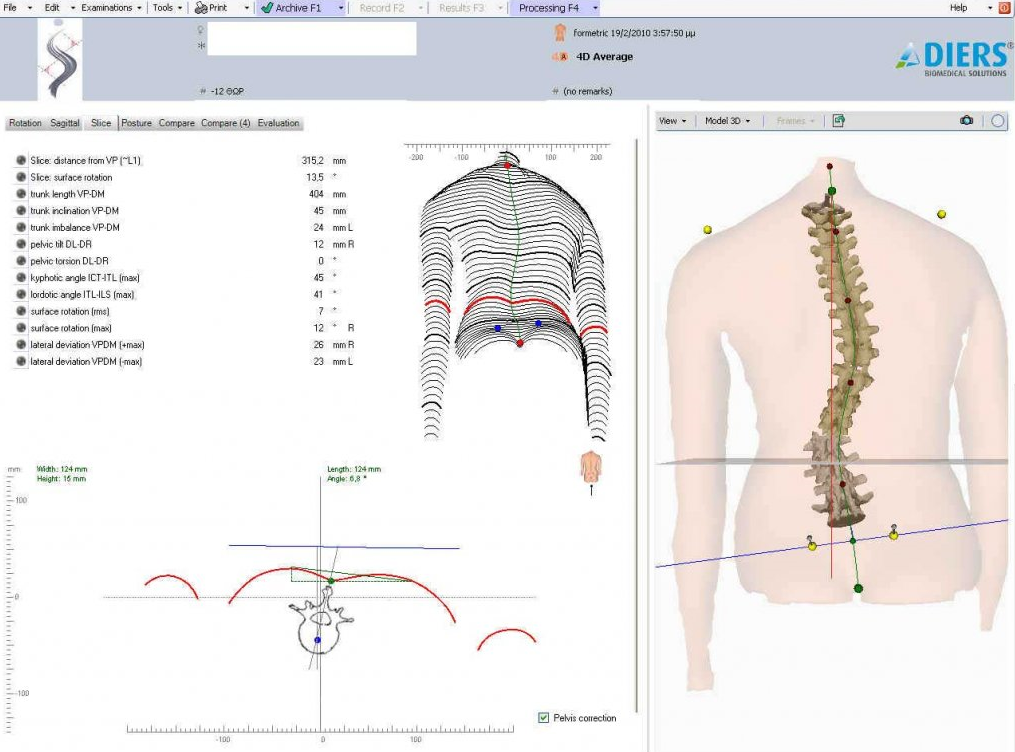
Task: Expand the Model 3D dropdown
Action: [x=727, y=121]
